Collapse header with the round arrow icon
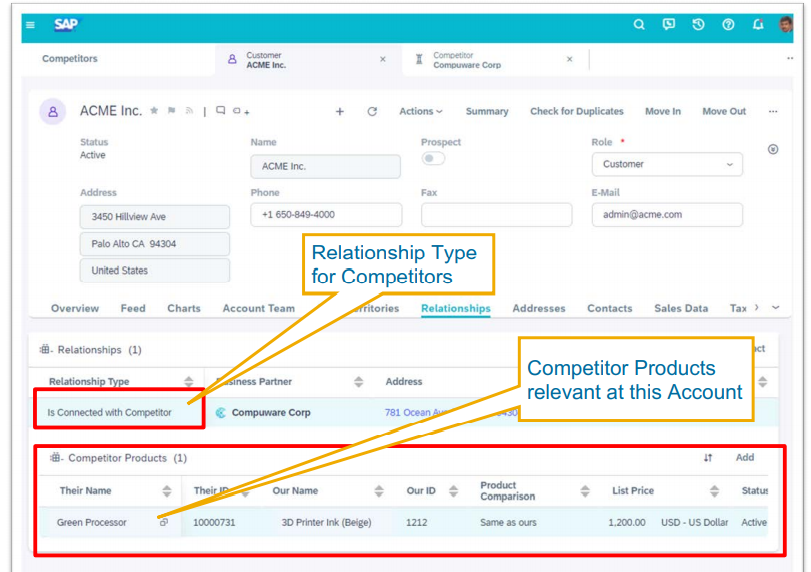Viewport: 811px width, 572px height. click(773, 149)
